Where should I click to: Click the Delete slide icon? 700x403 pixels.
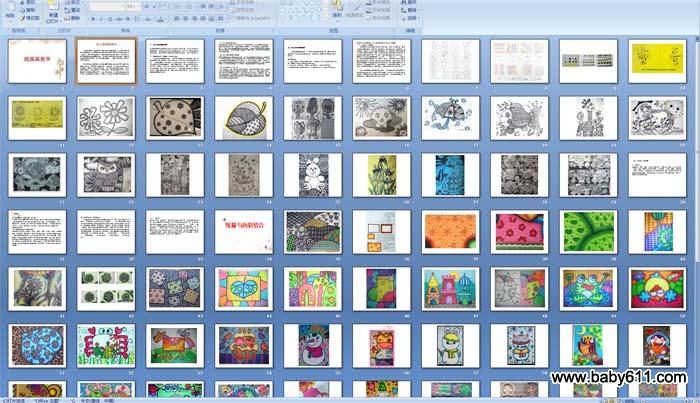pos(67,18)
